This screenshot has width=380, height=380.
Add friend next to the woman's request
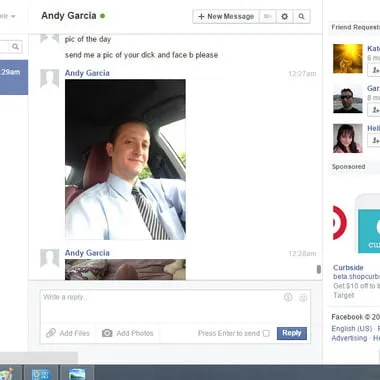(375, 140)
